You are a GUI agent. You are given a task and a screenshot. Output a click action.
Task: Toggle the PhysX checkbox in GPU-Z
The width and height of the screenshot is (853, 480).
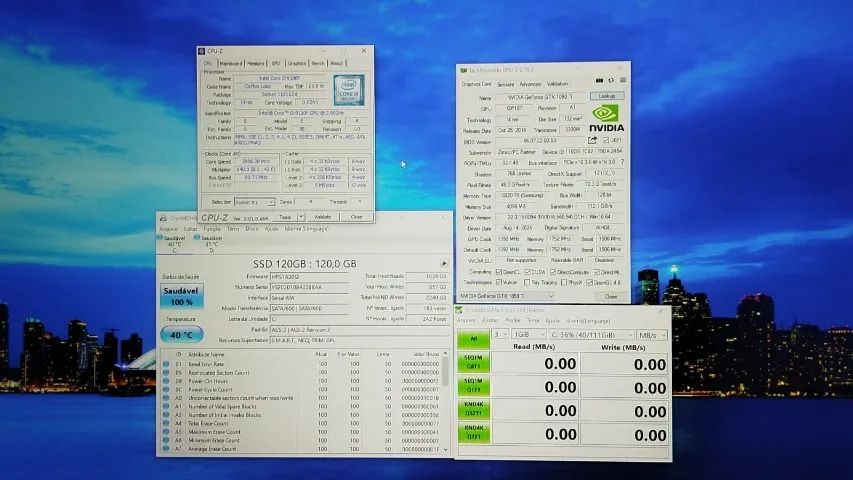point(564,282)
